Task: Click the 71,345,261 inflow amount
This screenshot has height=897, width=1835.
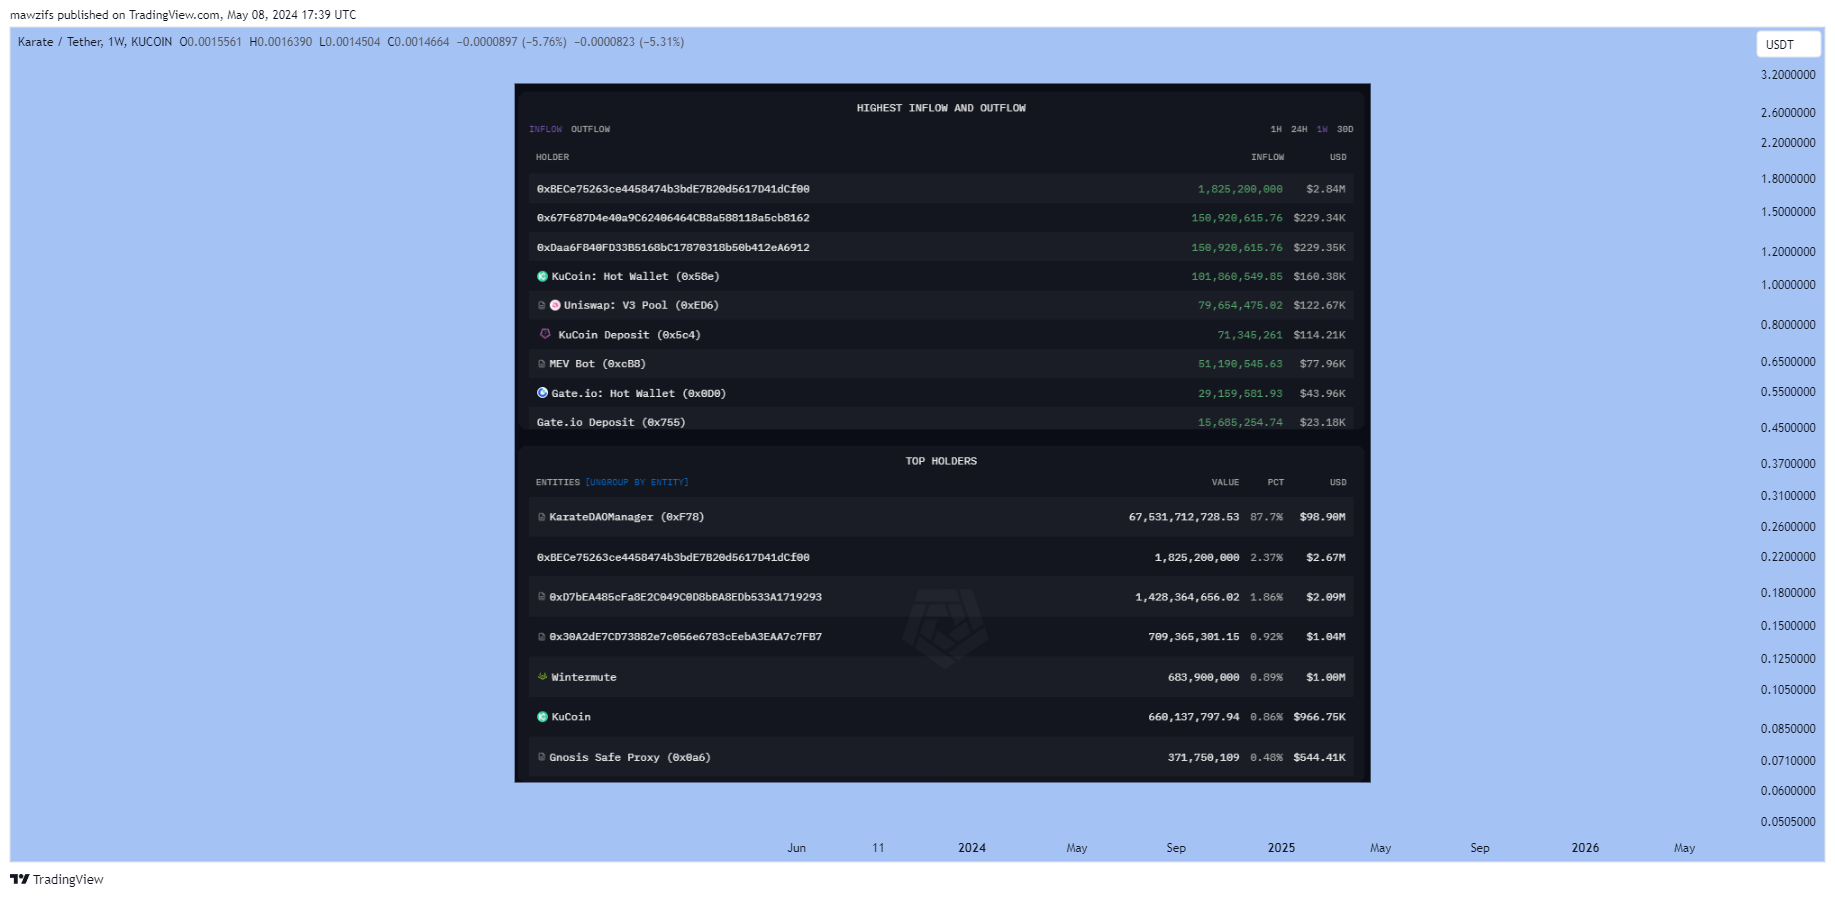Action: pos(1250,335)
